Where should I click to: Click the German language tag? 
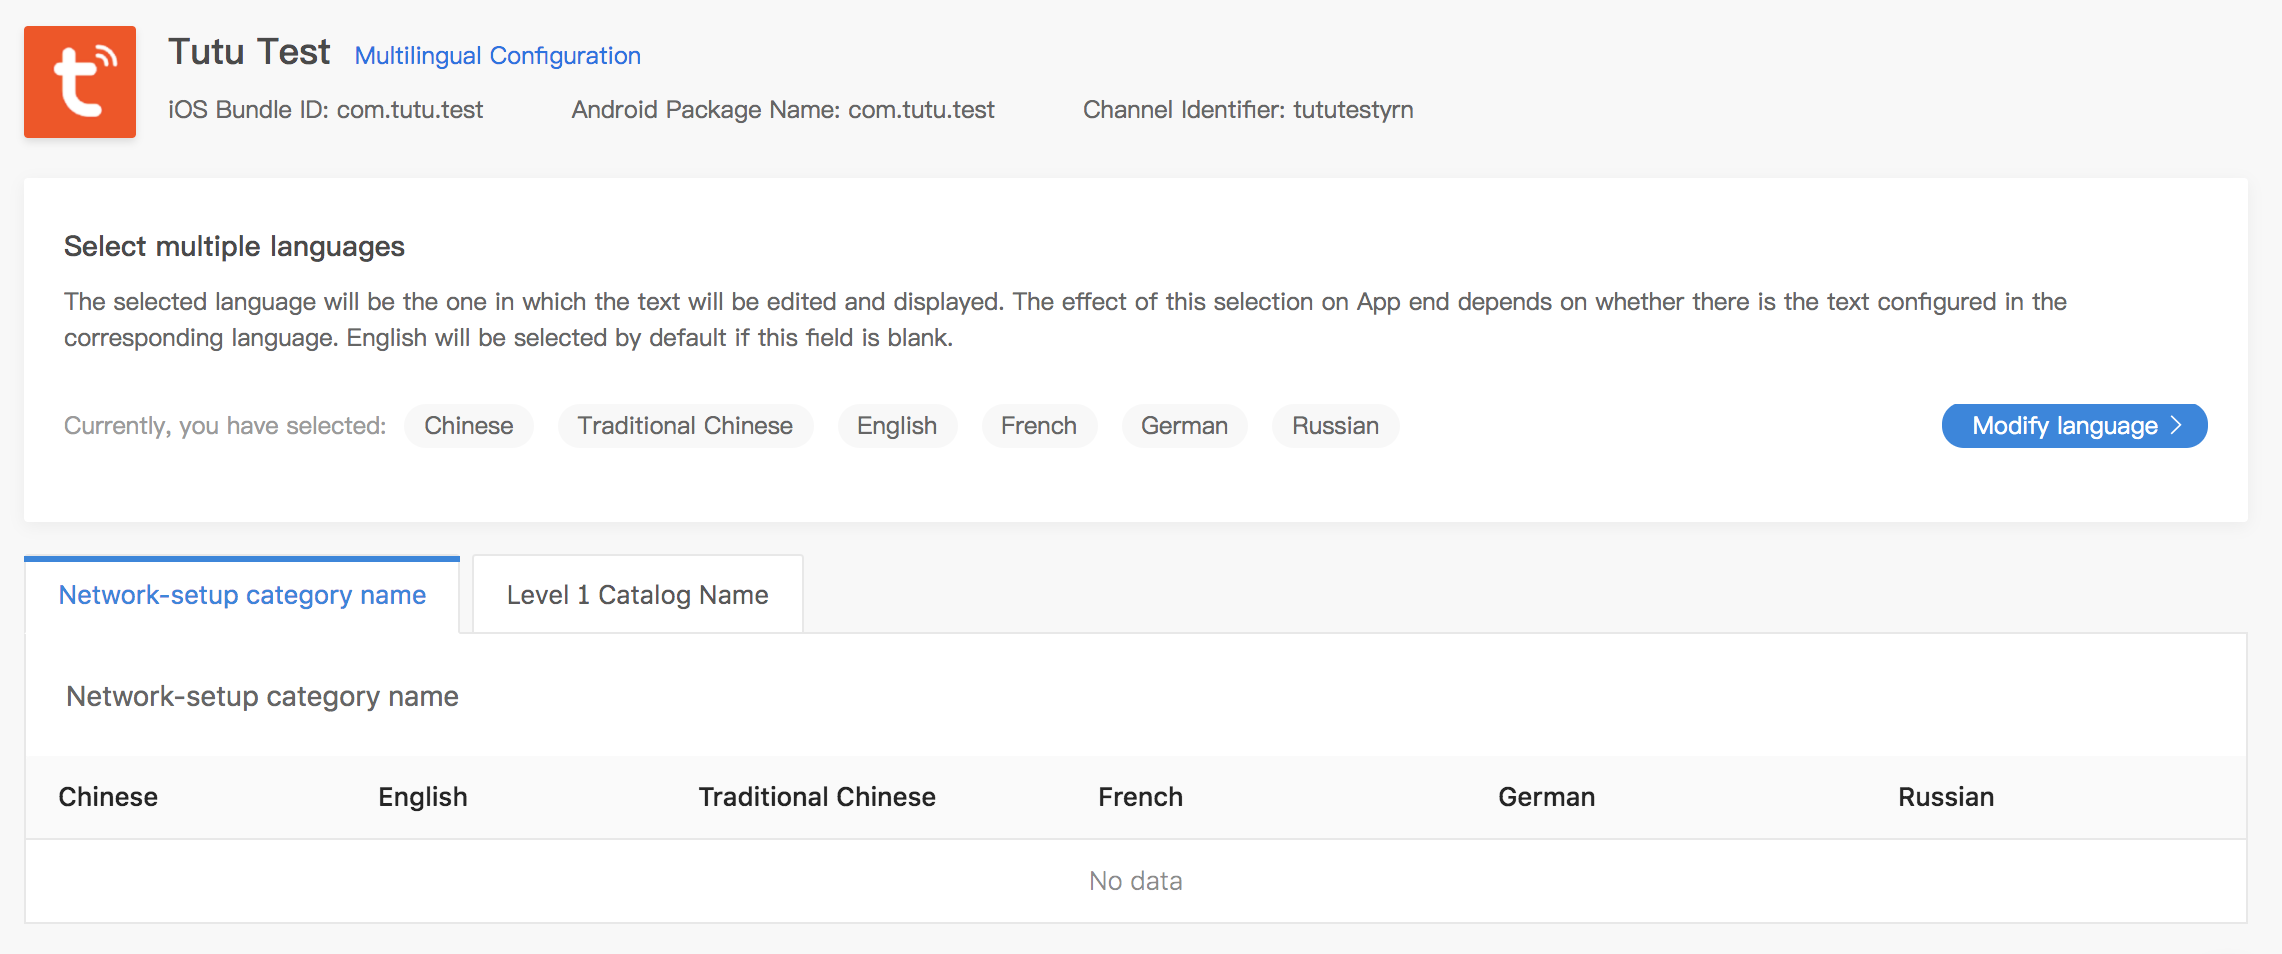(1184, 426)
